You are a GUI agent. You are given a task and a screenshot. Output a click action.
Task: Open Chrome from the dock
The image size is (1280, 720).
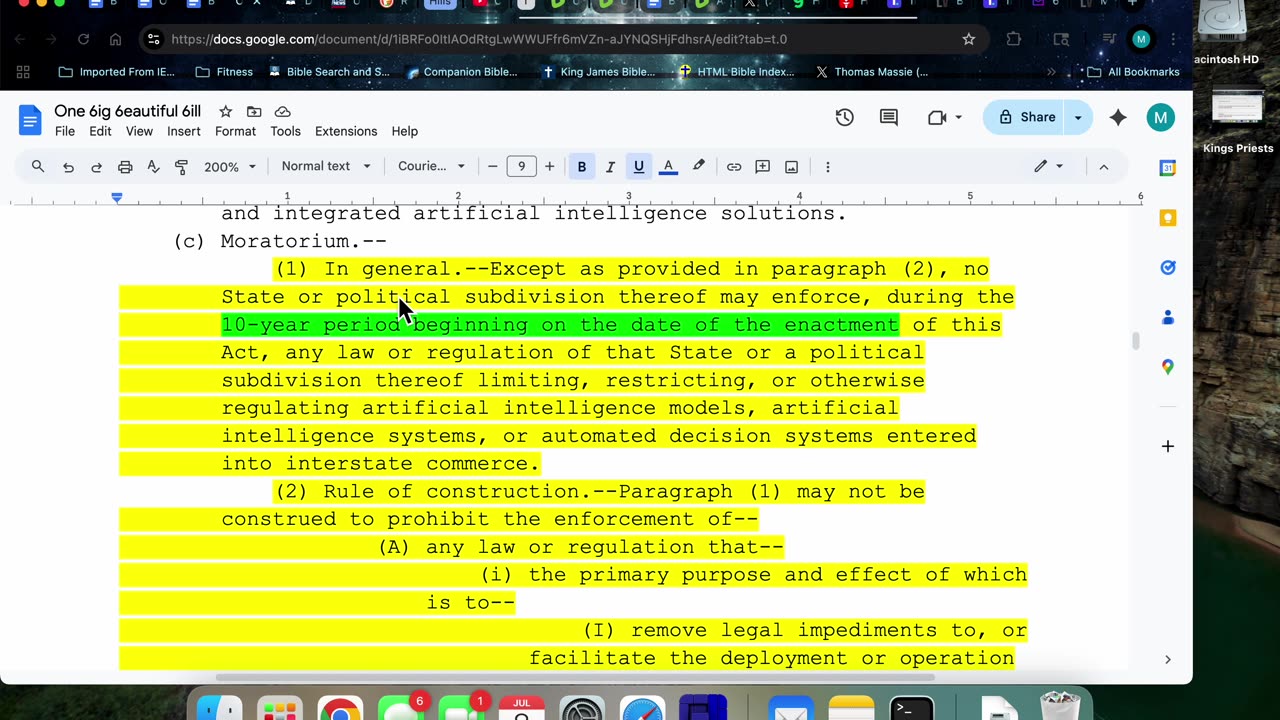[x=340, y=712]
